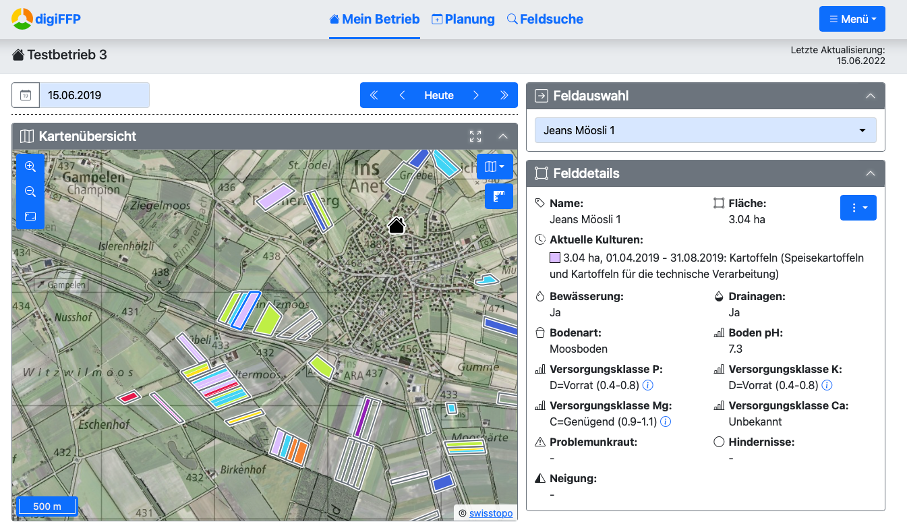The height and width of the screenshot is (524, 908).
Task: Click the Heute button
Action: point(439,96)
